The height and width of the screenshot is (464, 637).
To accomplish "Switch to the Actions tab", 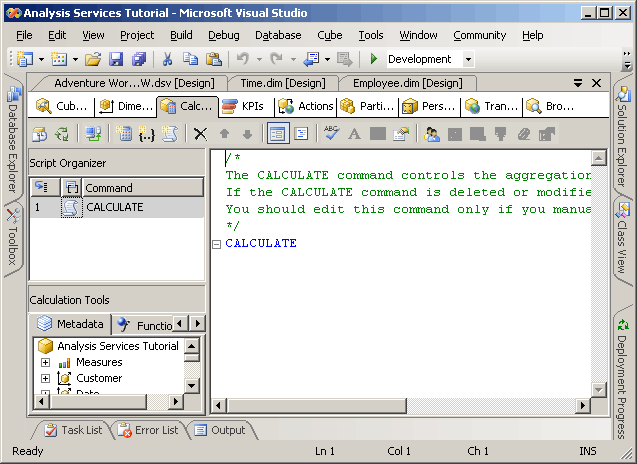I will point(307,106).
